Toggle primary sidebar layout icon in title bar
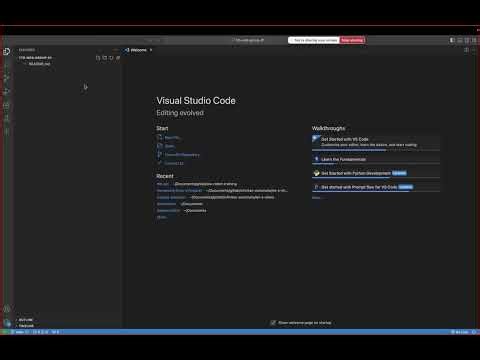 click(x=452, y=40)
